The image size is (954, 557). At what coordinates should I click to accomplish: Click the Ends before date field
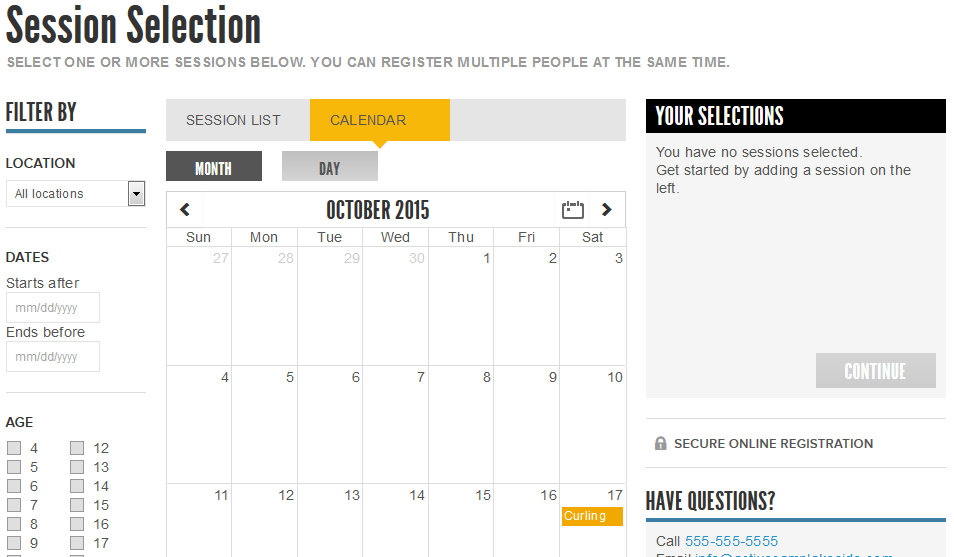[53, 357]
